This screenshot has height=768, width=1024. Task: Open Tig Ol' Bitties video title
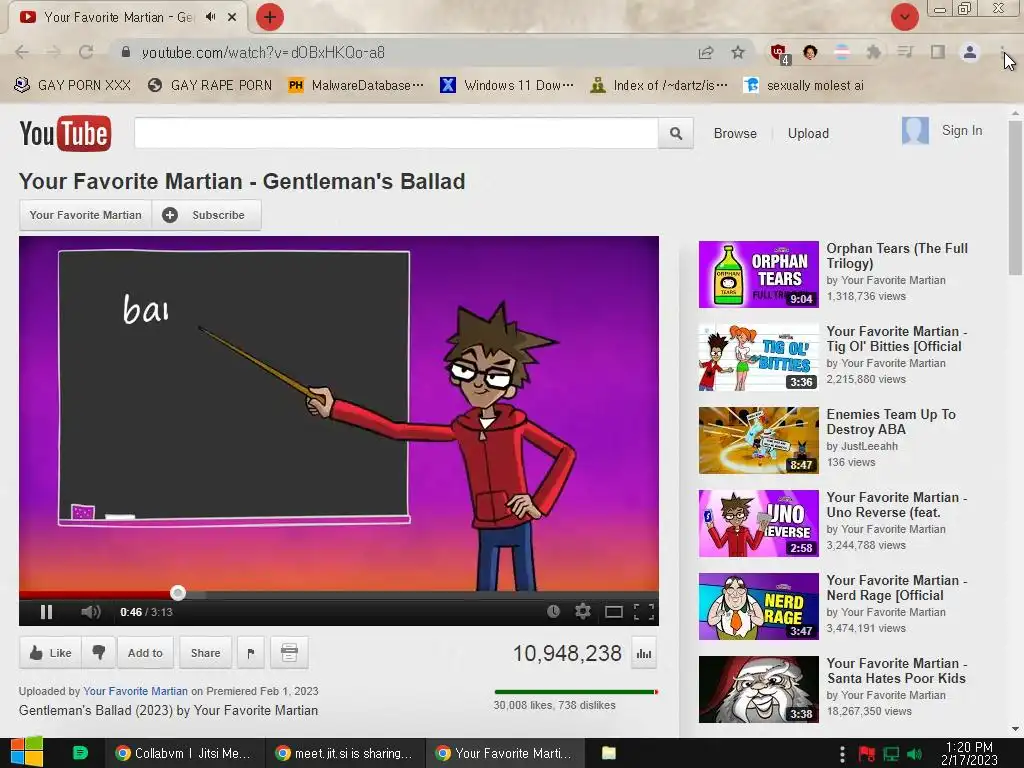point(896,339)
